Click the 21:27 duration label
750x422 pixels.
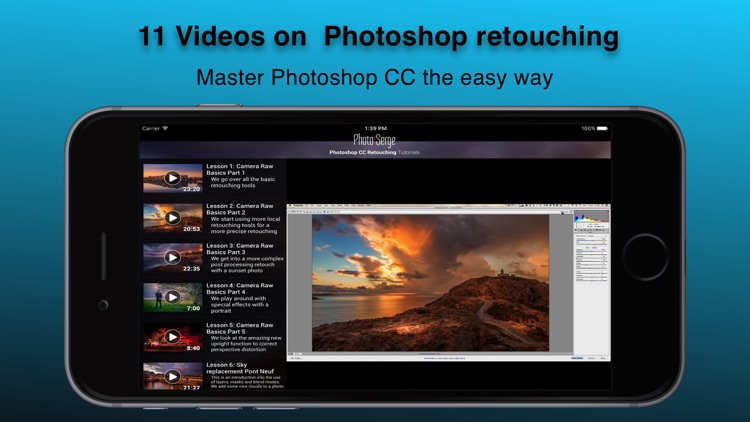click(191, 387)
